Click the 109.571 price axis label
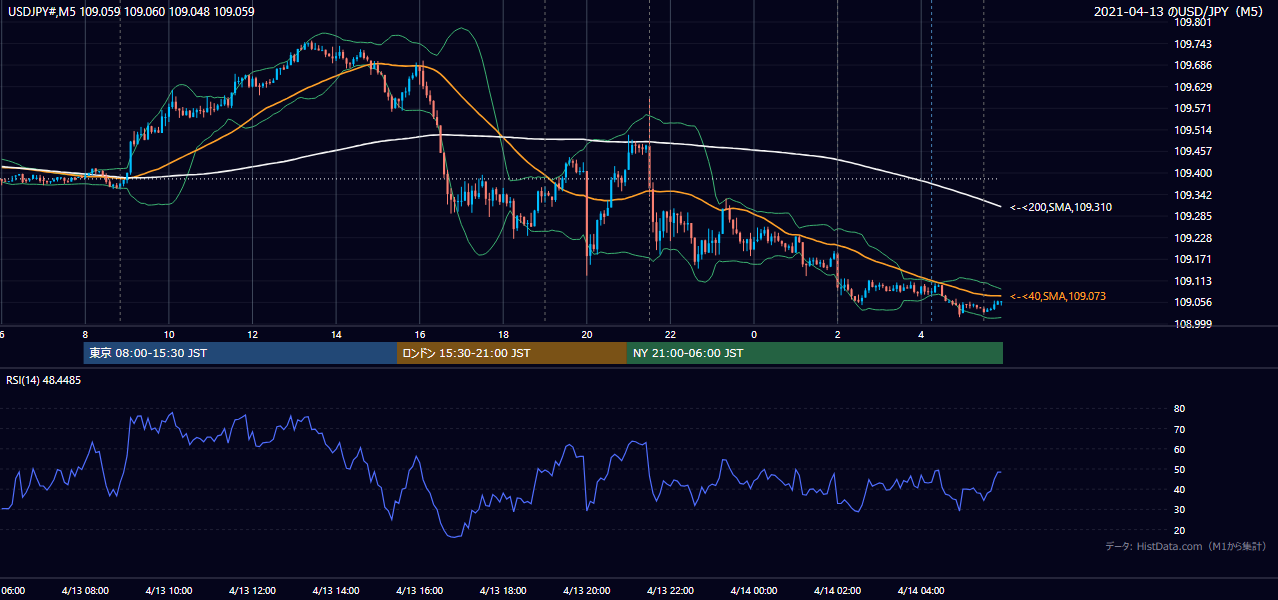The image size is (1278, 600). (x=1192, y=108)
